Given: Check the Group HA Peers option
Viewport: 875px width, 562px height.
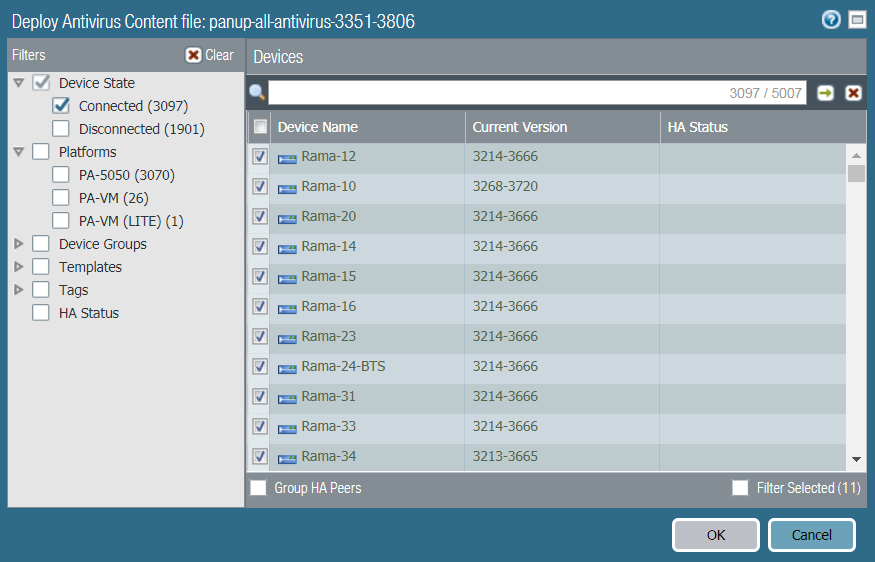Looking at the screenshot, I should point(259,488).
